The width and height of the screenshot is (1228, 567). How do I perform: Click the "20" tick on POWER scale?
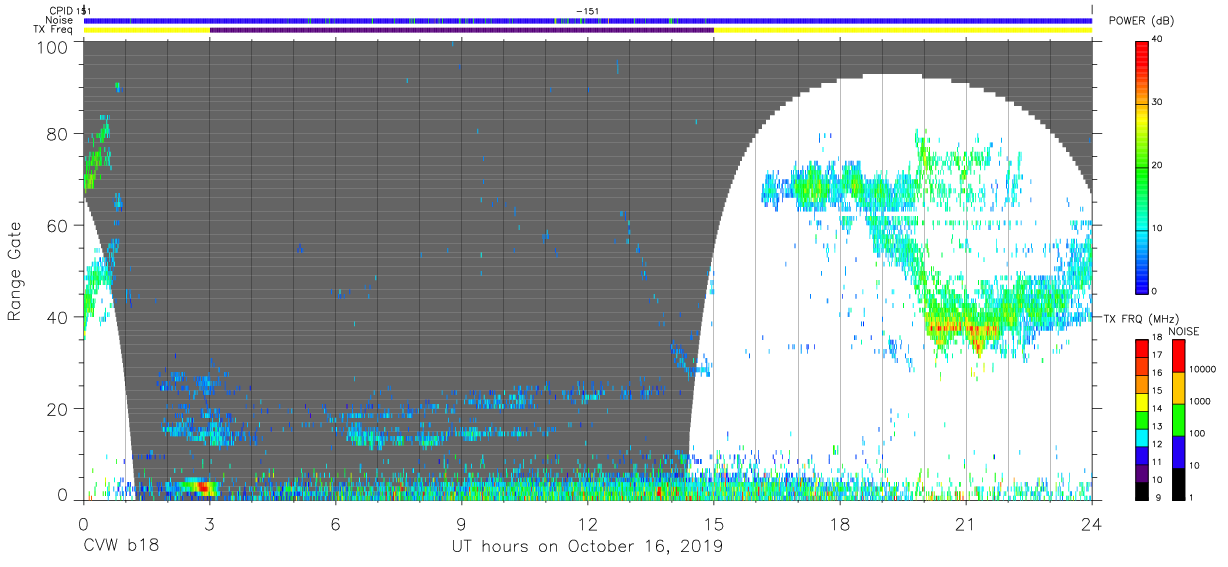click(x=1159, y=166)
